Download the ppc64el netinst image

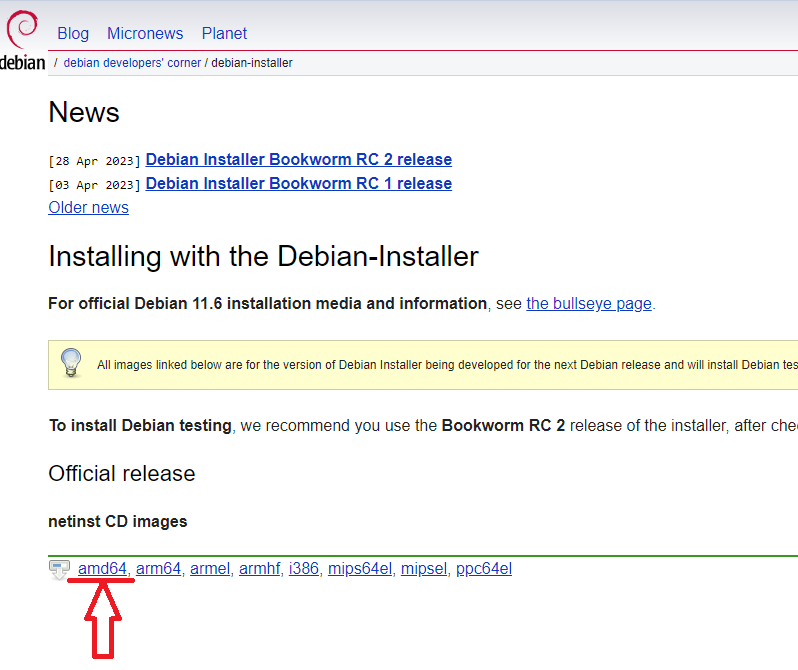tap(484, 569)
